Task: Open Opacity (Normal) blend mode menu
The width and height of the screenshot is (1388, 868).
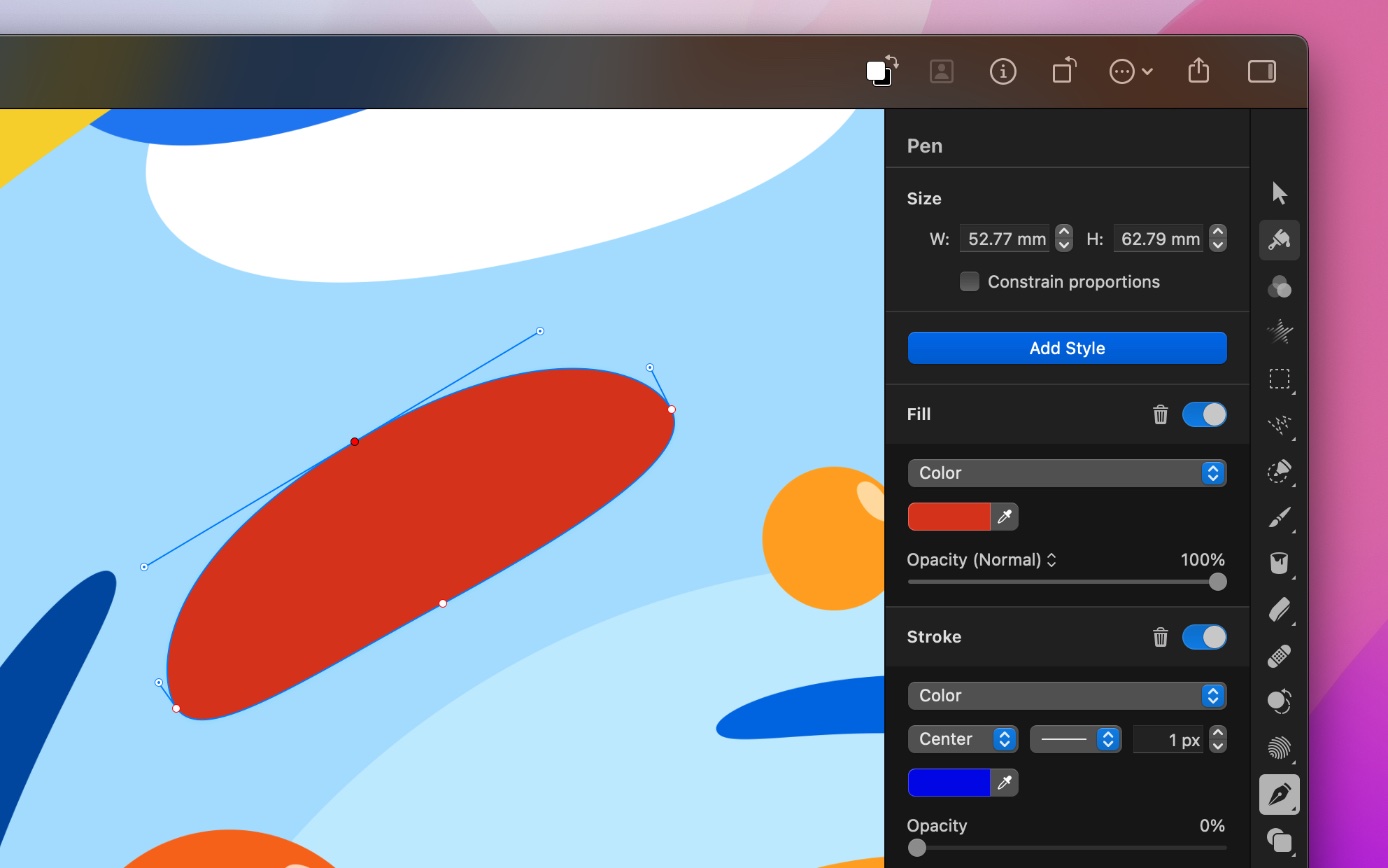Action: [x=982, y=560]
